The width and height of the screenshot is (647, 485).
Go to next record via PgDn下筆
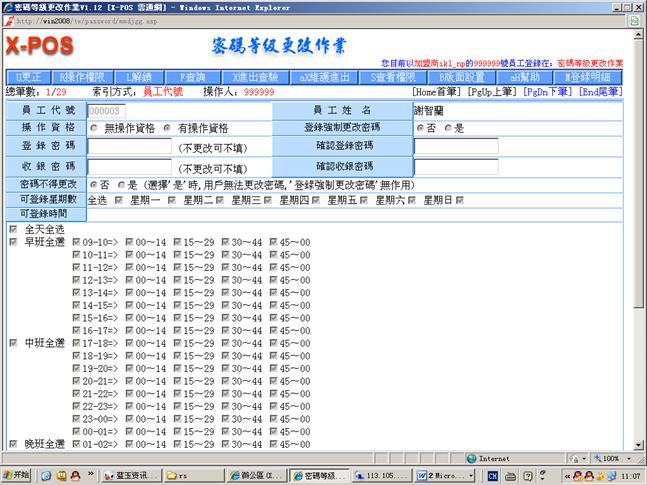549,92
